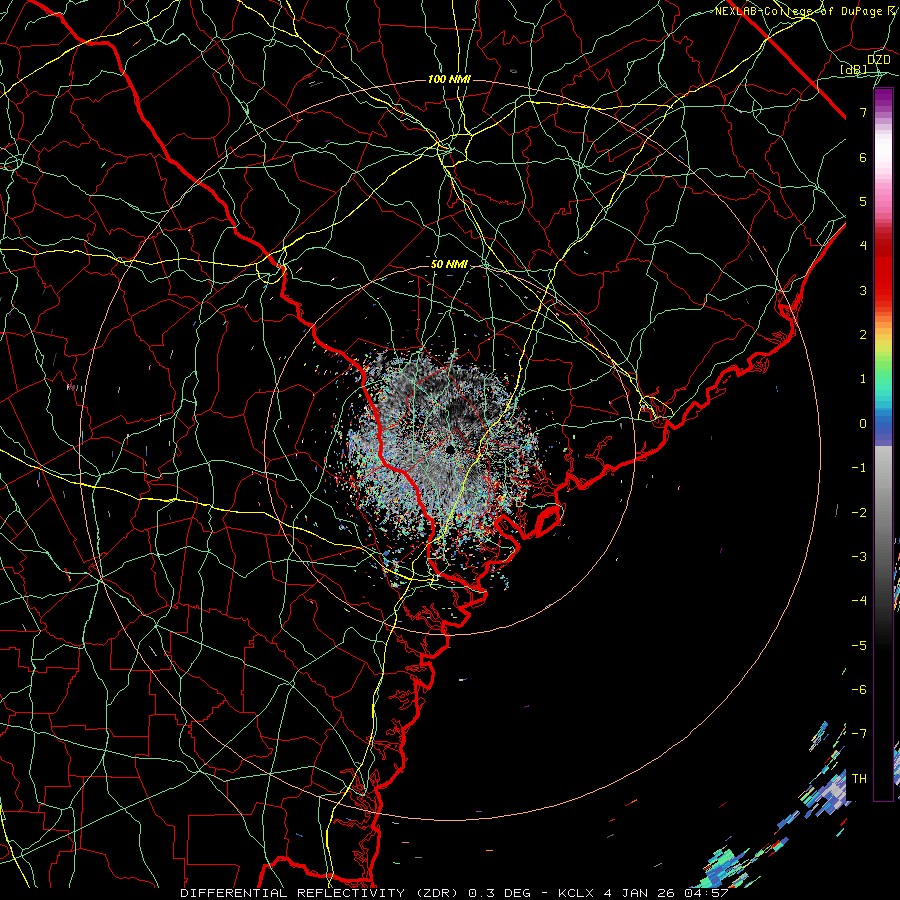Click the -2 value on the scale

859,512
